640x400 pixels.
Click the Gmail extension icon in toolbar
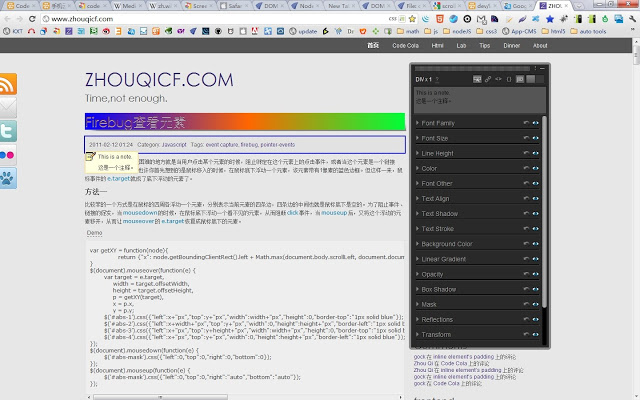[x=481, y=19]
